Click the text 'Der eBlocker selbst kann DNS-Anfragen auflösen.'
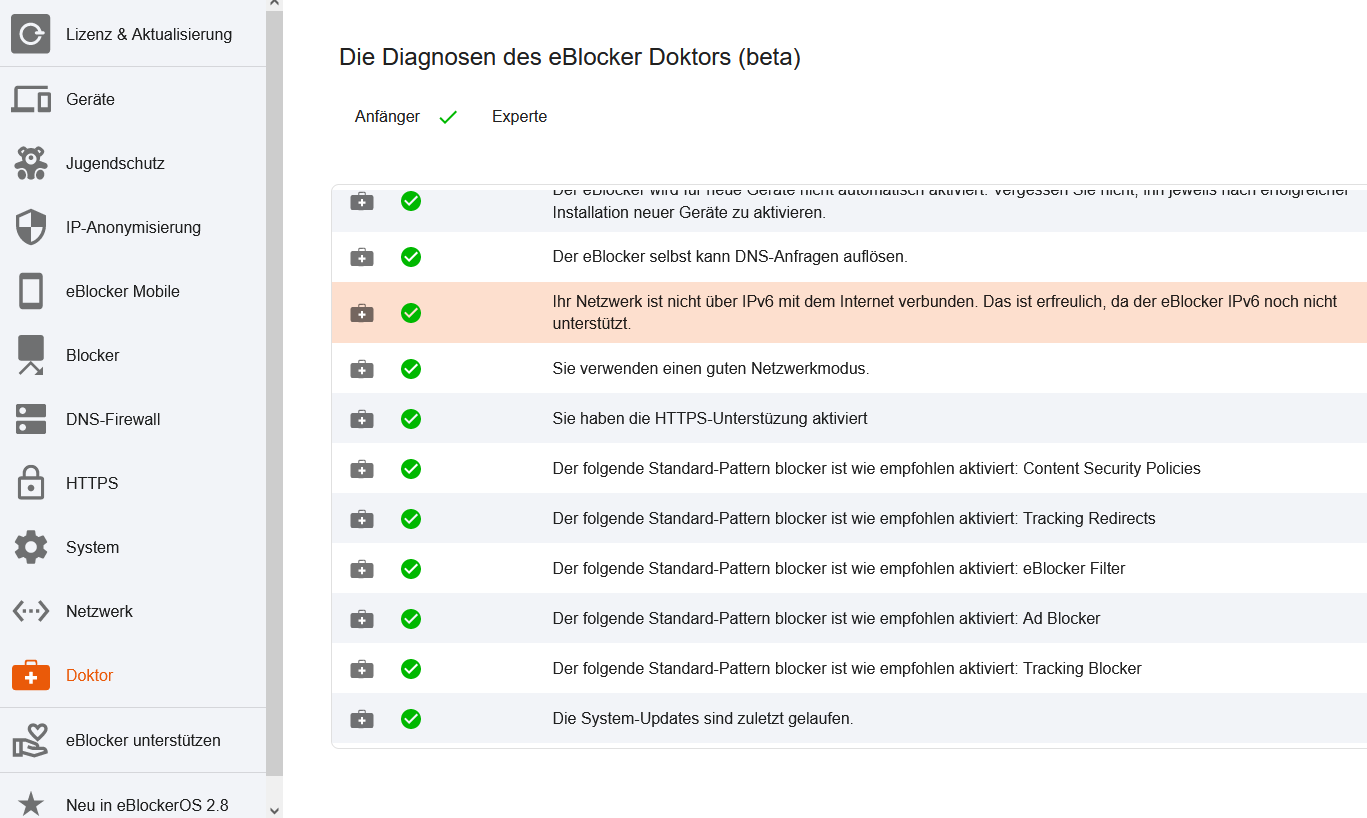This screenshot has width=1367, height=818. pyautogui.click(x=730, y=257)
